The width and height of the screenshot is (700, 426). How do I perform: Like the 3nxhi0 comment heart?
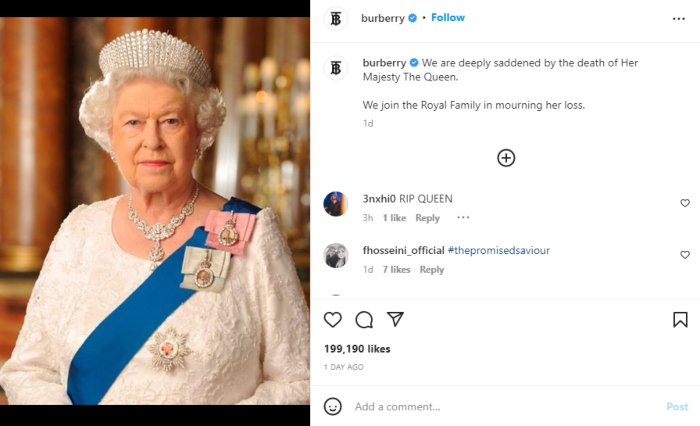click(x=685, y=203)
